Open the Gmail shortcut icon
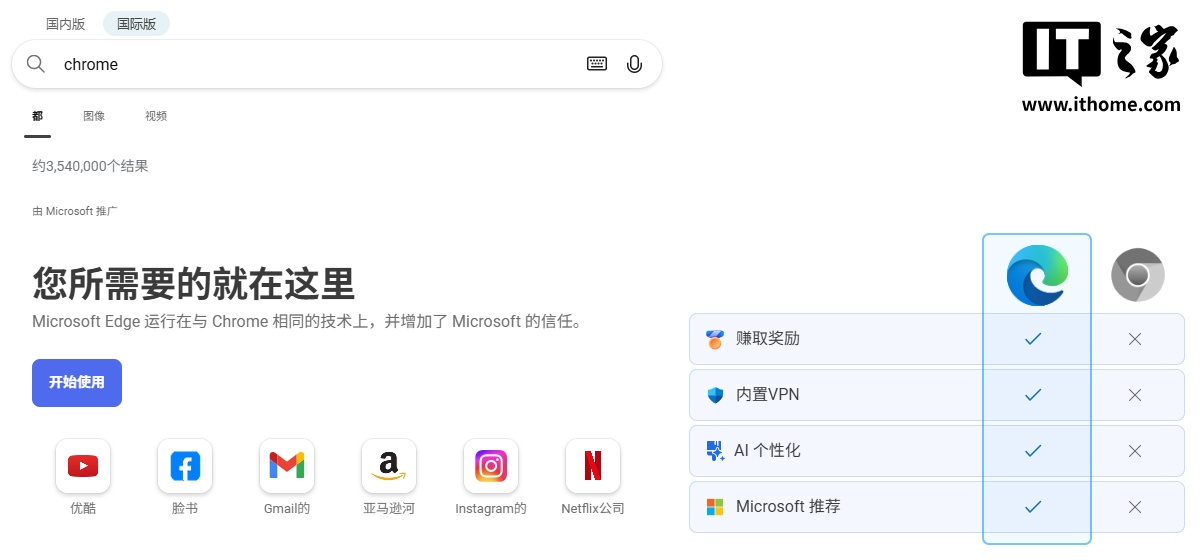Viewport: 1199px width, 560px height. click(287, 466)
